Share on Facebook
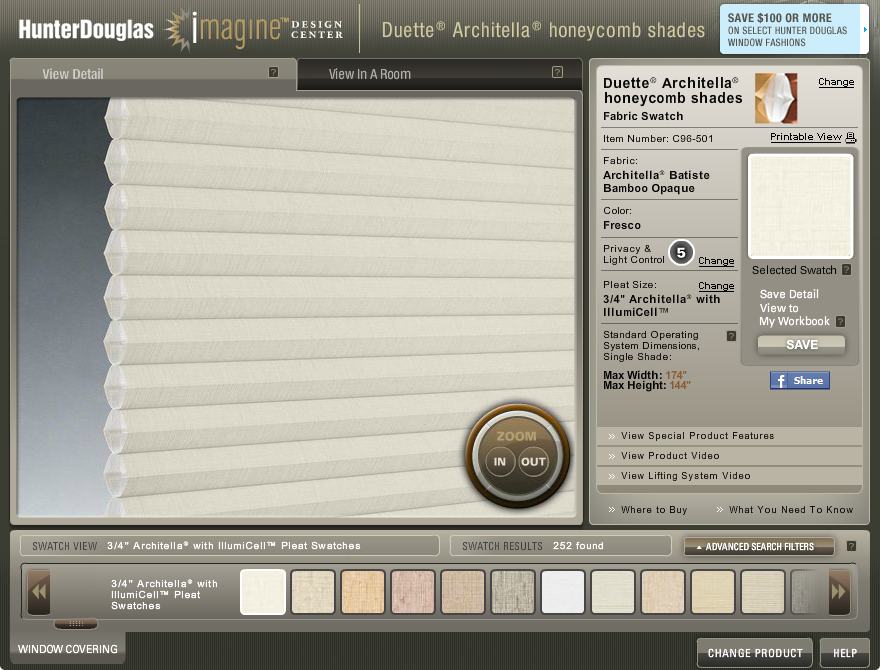880x670 pixels. coord(800,380)
